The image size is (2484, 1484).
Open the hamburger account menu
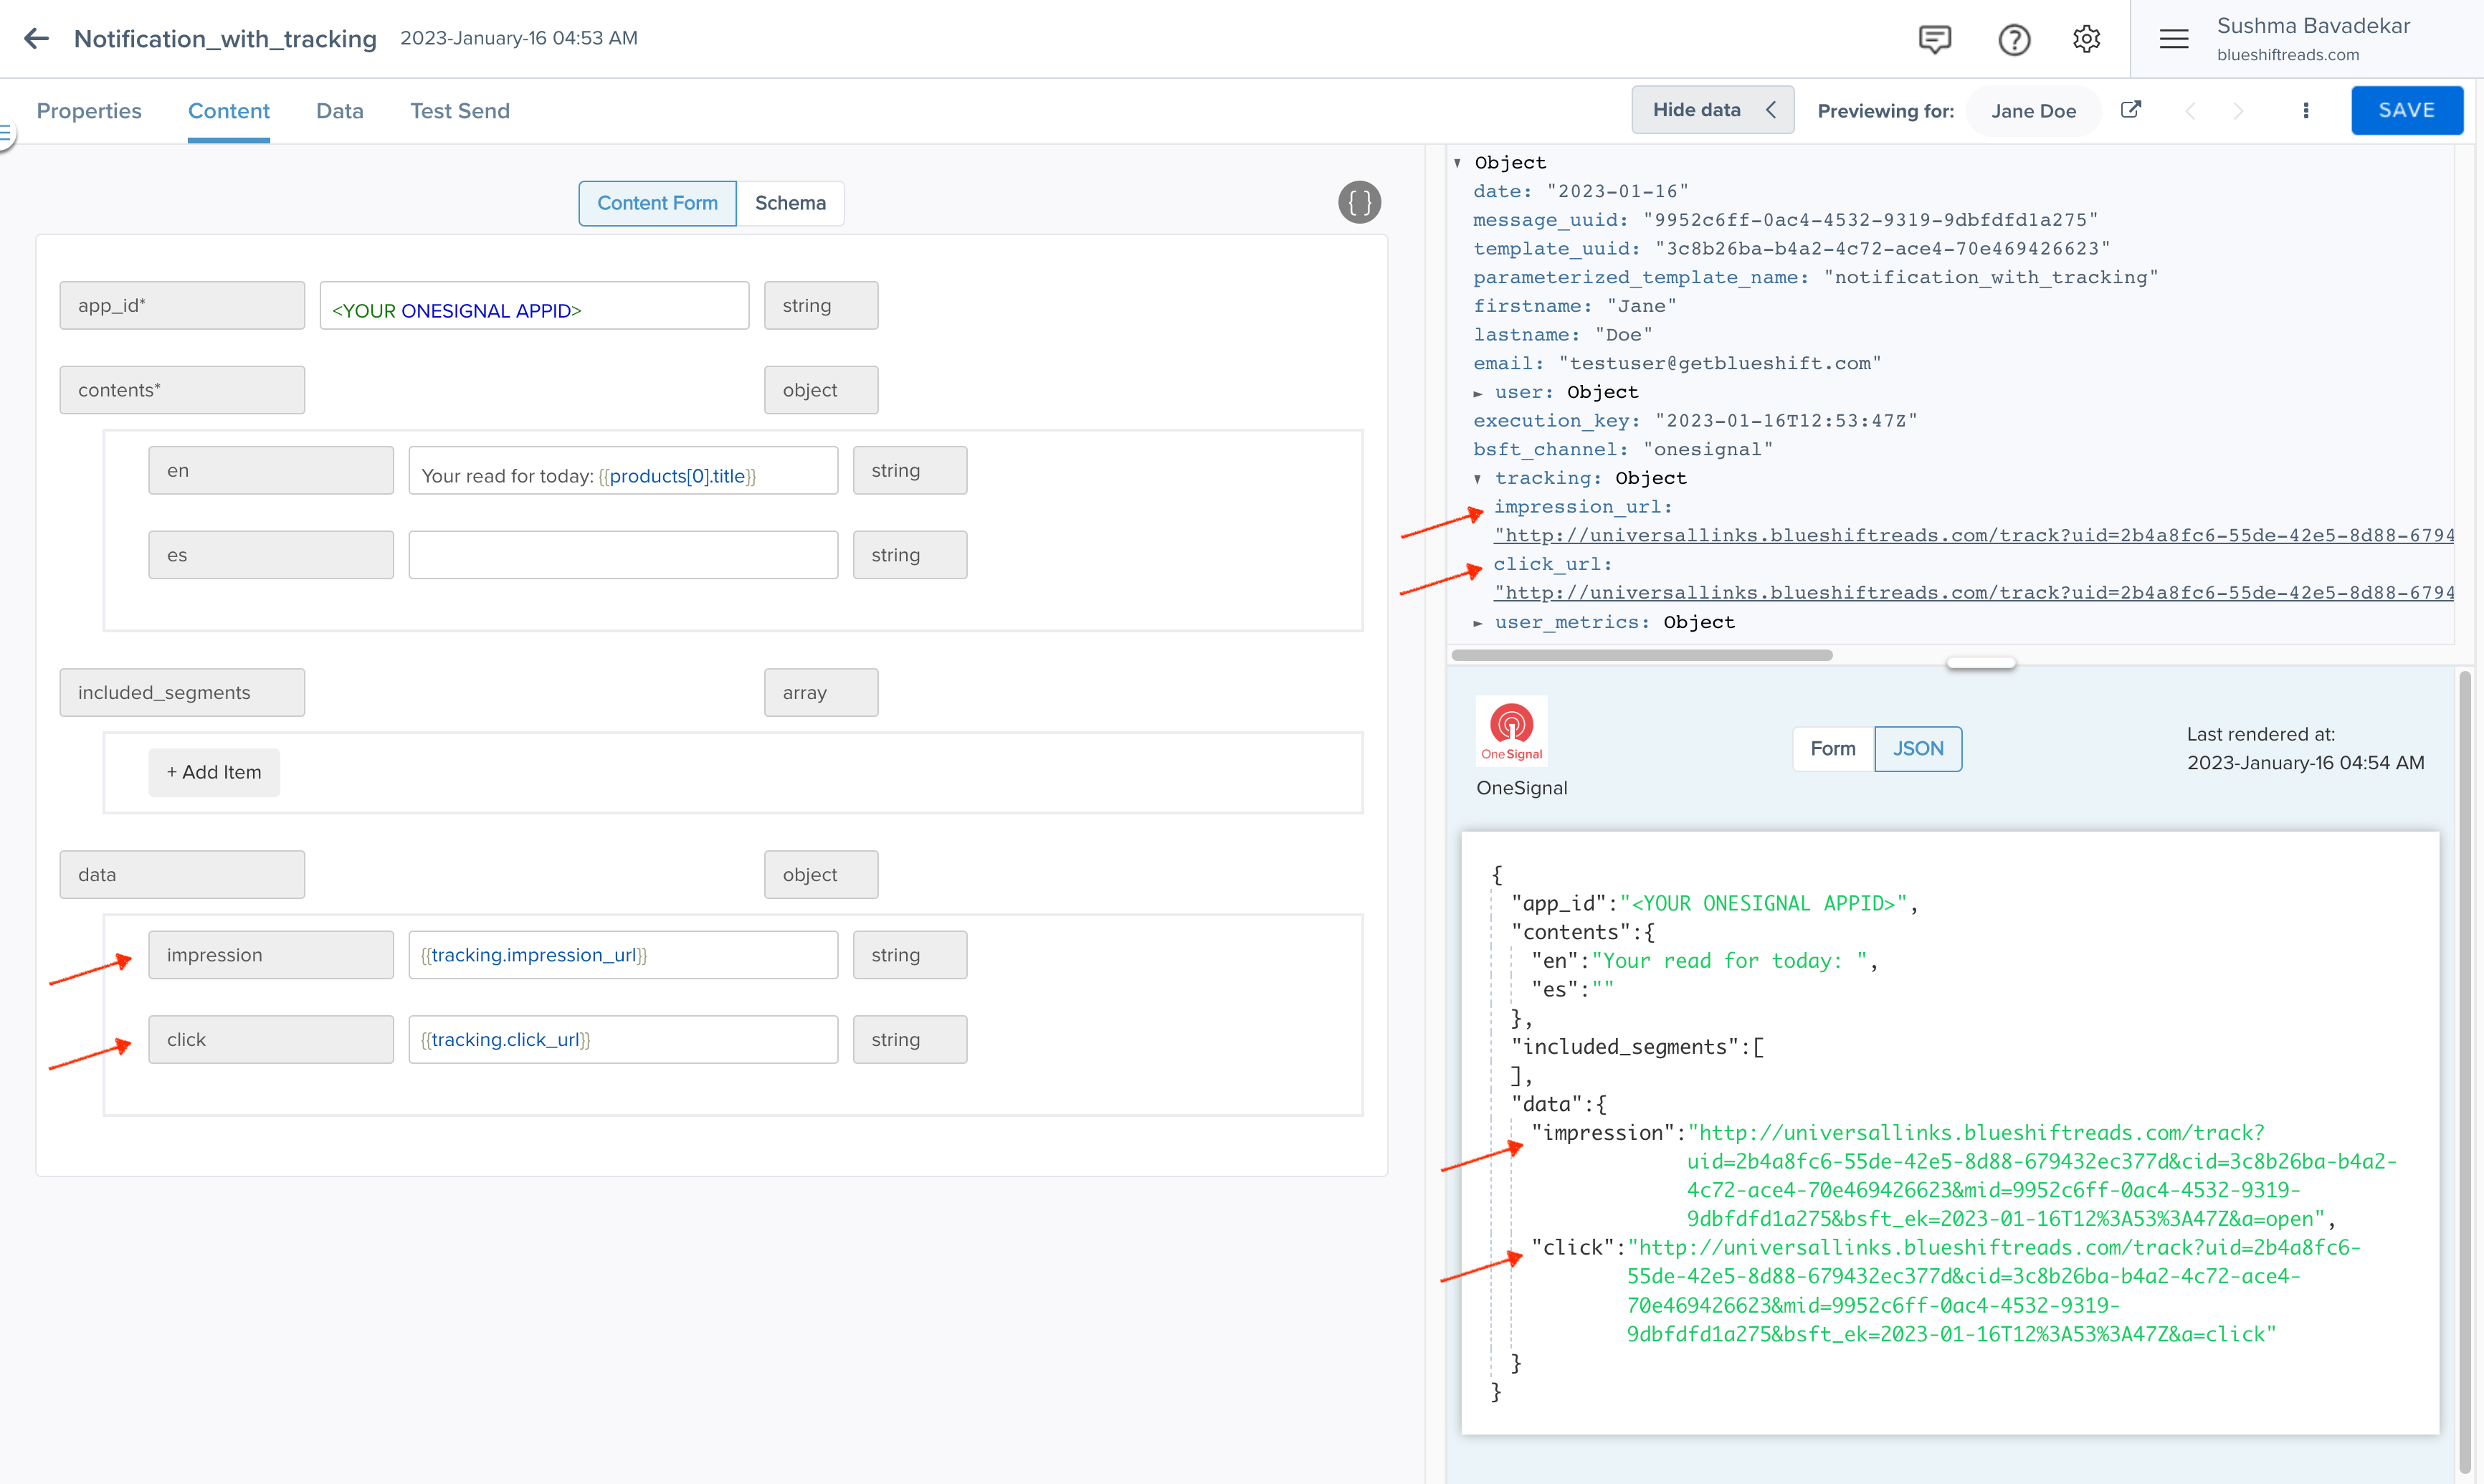2174,39
